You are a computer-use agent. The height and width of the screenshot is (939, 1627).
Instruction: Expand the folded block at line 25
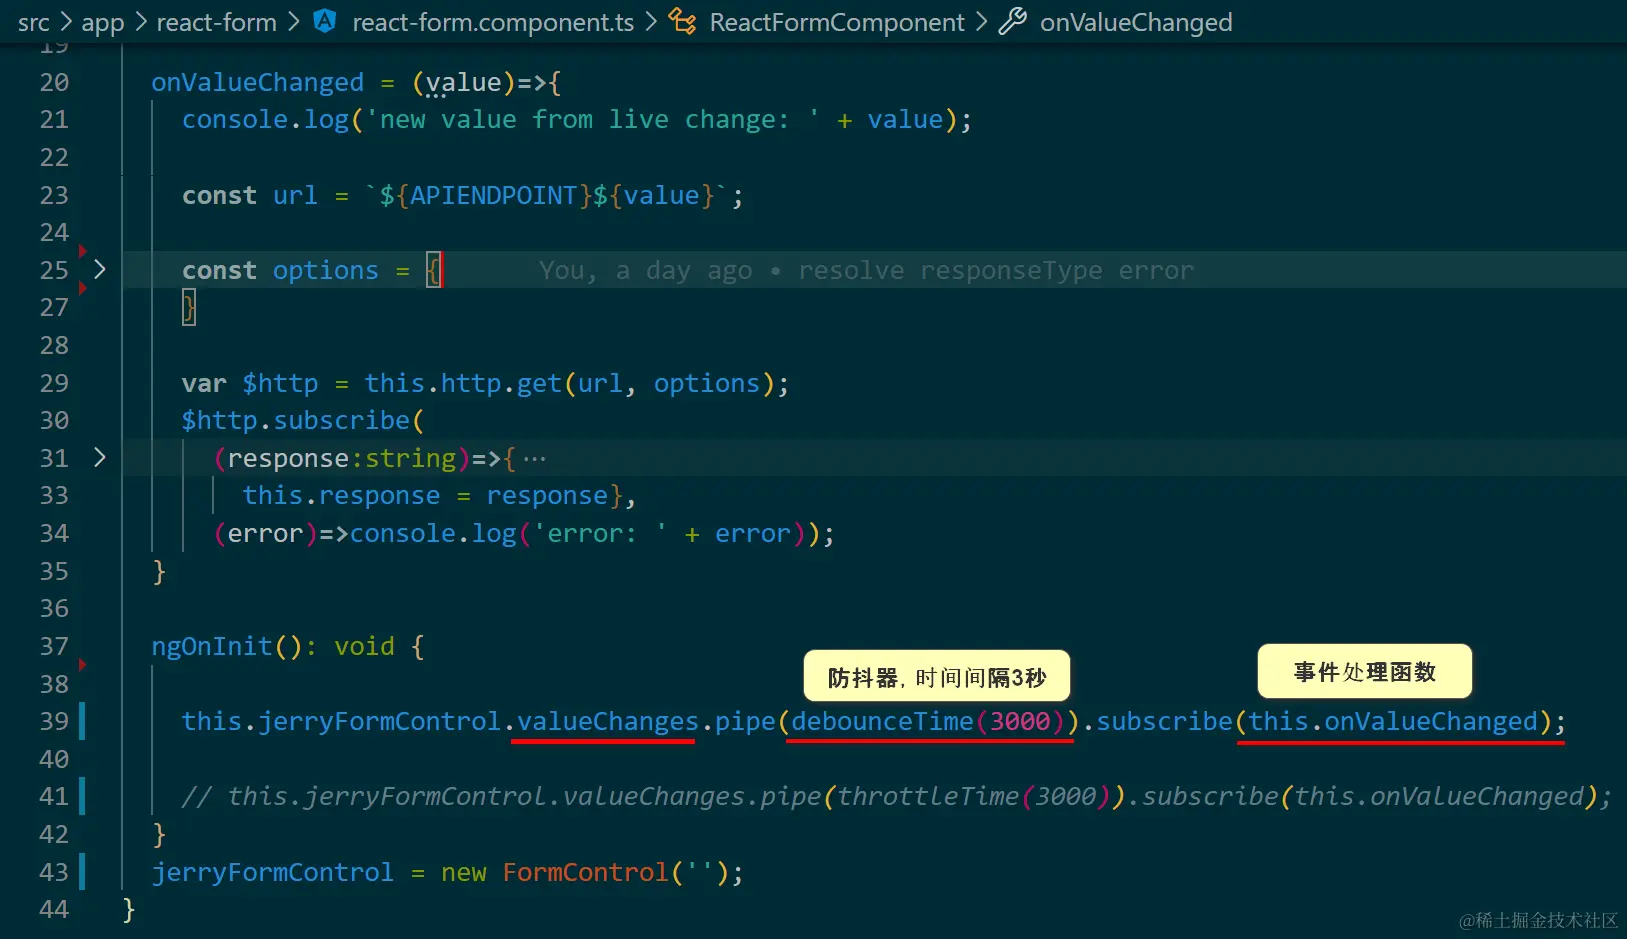[99, 269]
